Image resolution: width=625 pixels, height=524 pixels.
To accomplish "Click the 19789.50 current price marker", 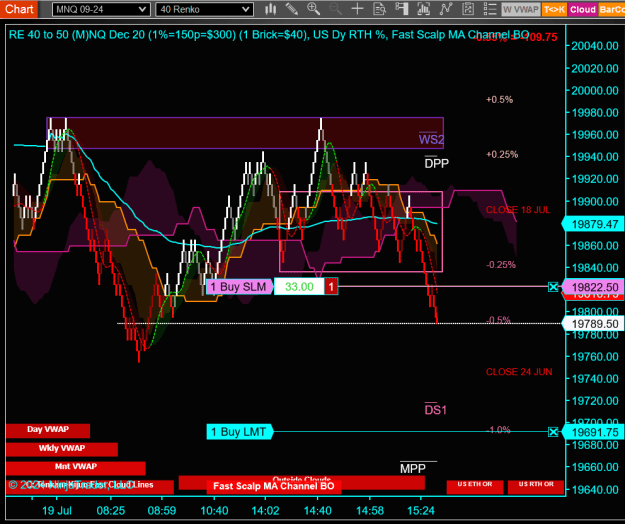I will tap(593, 324).
